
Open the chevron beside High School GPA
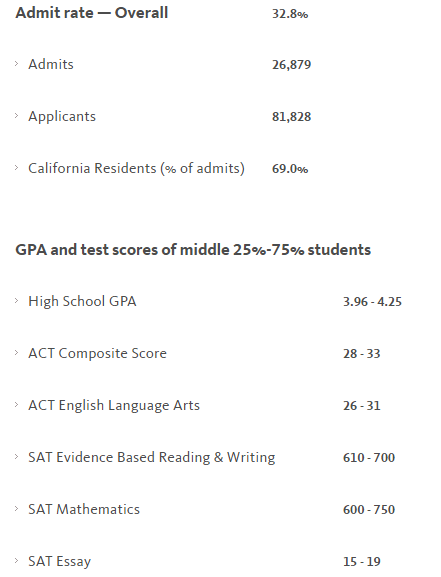tap(17, 301)
